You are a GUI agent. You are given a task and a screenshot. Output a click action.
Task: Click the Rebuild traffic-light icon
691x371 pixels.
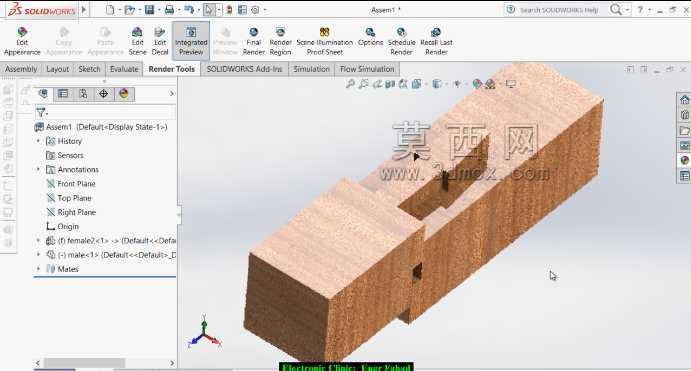coord(229,10)
